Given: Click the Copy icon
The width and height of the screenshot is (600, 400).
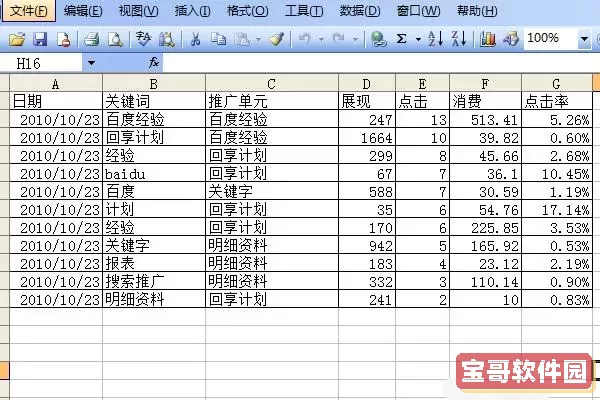Looking at the screenshot, I should tap(218, 39).
